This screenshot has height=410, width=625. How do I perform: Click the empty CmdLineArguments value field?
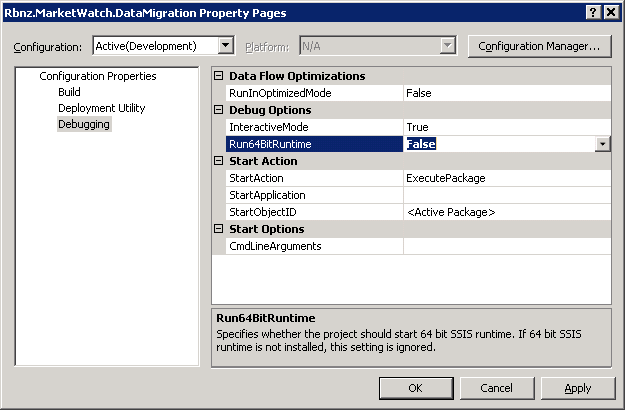pyautogui.click(x=507, y=246)
